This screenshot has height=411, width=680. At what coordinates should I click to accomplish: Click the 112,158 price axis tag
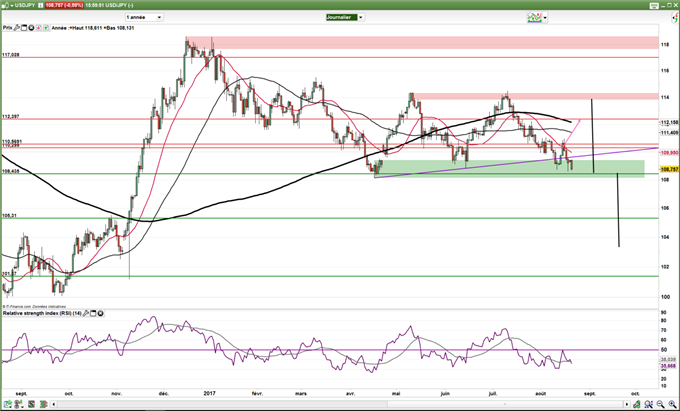click(x=669, y=123)
